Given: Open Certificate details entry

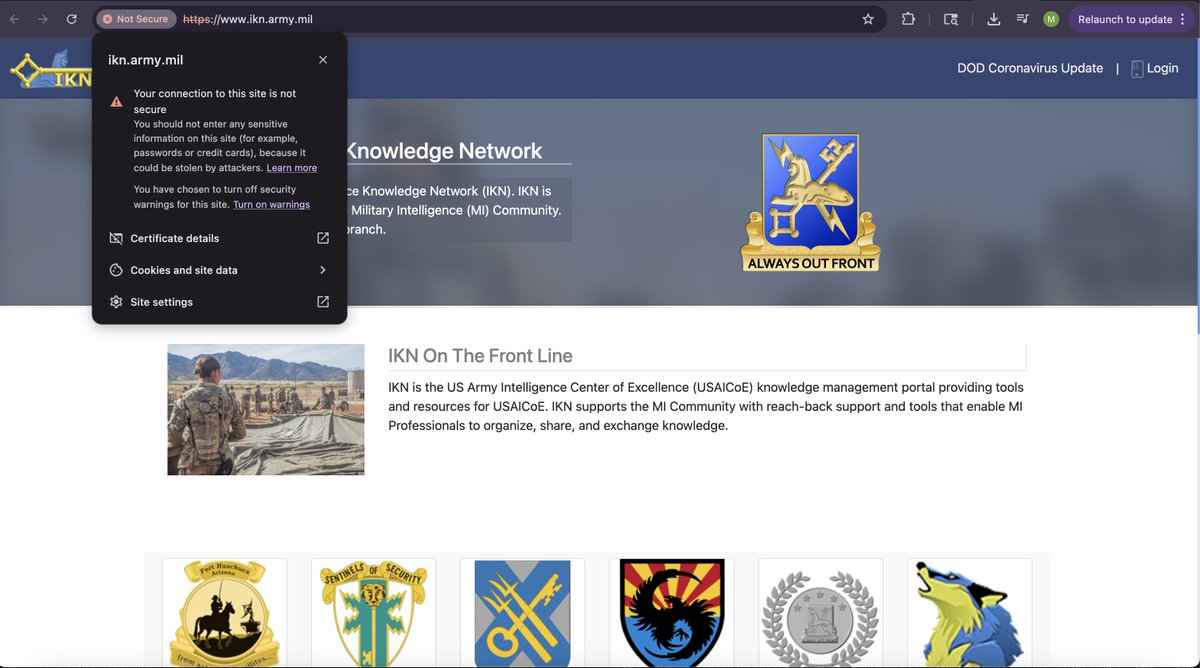Looking at the screenshot, I should click(219, 238).
